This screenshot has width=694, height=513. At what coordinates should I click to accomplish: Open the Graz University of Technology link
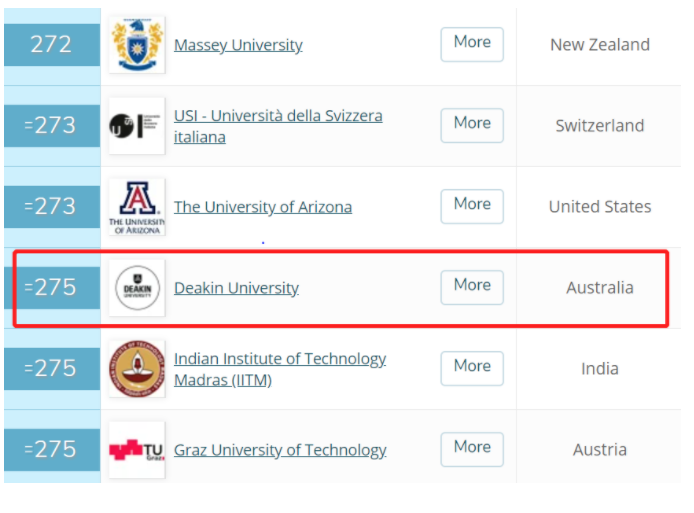(280, 450)
